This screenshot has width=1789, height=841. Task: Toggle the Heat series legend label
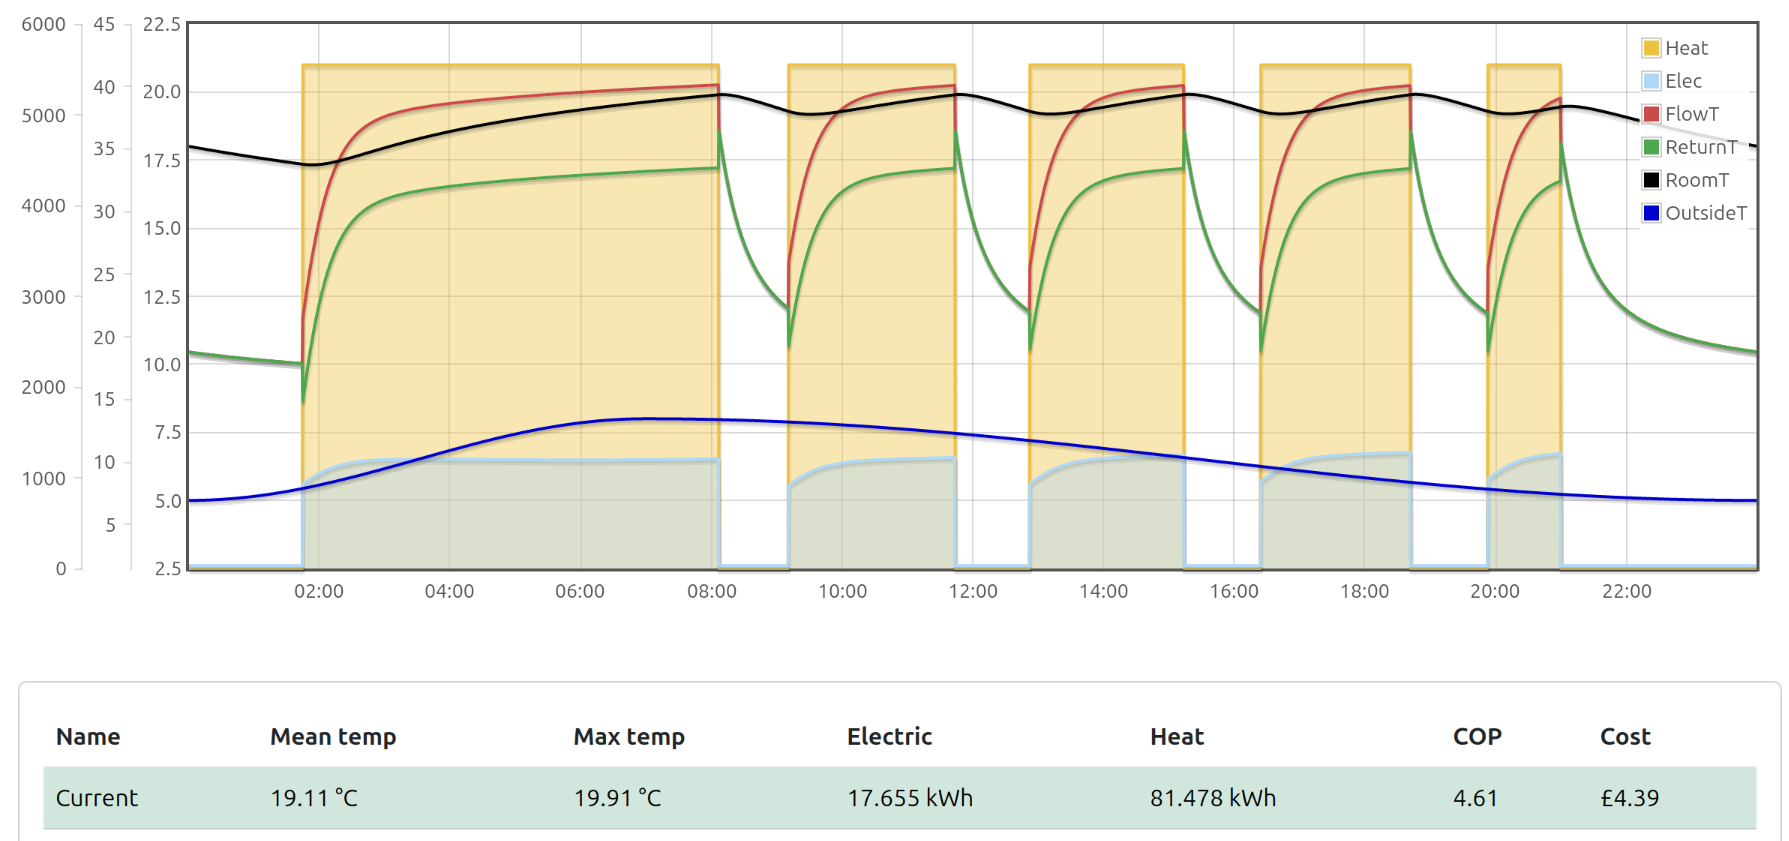pyautogui.click(x=1686, y=48)
